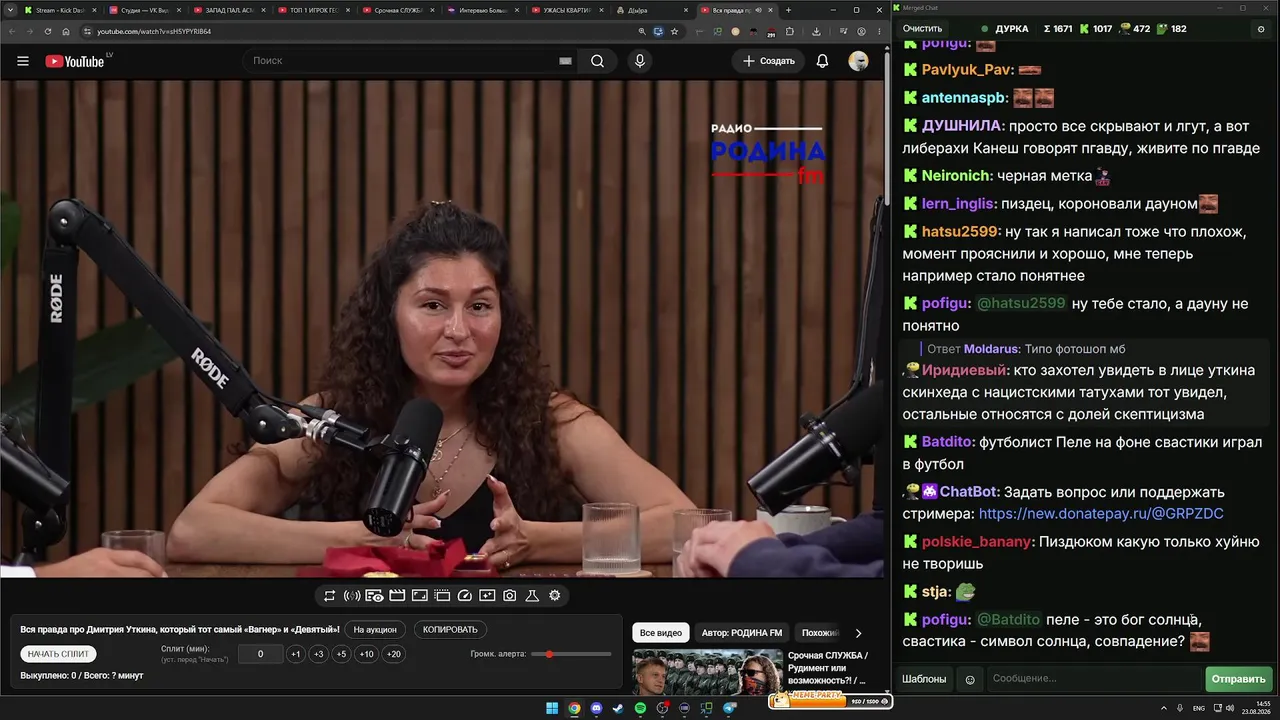Click the polskie_banany username in chat
Viewport: 1280px width, 720px height.
pyautogui.click(x=976, y=542)
